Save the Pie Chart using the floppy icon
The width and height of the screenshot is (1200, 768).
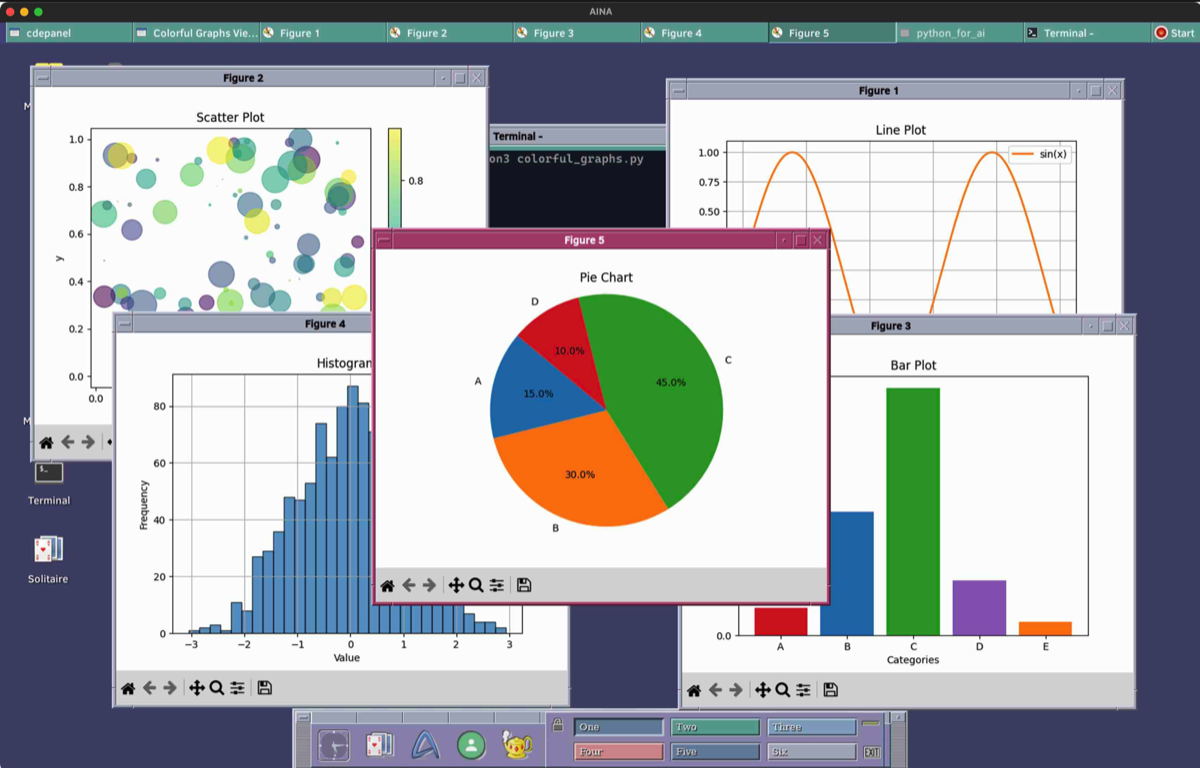pos(524,585)
